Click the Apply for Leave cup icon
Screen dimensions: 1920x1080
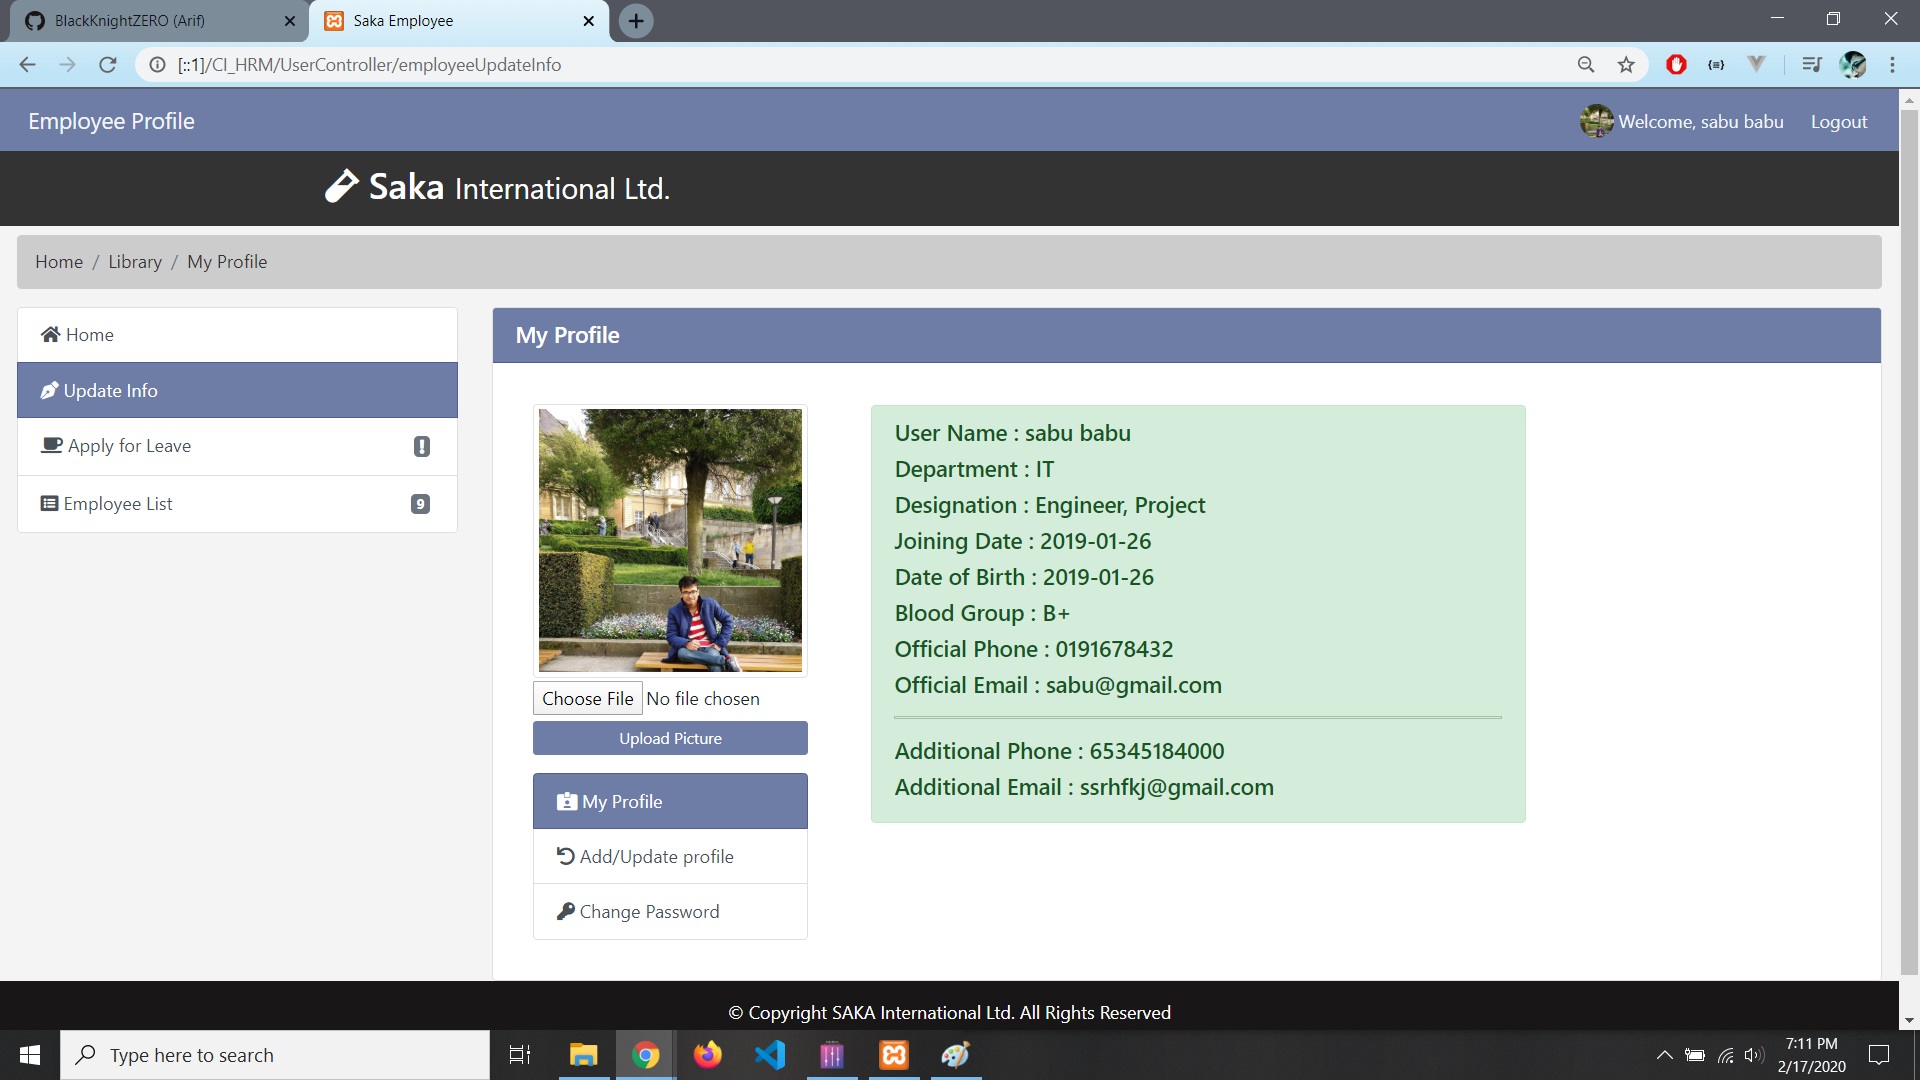51,446
